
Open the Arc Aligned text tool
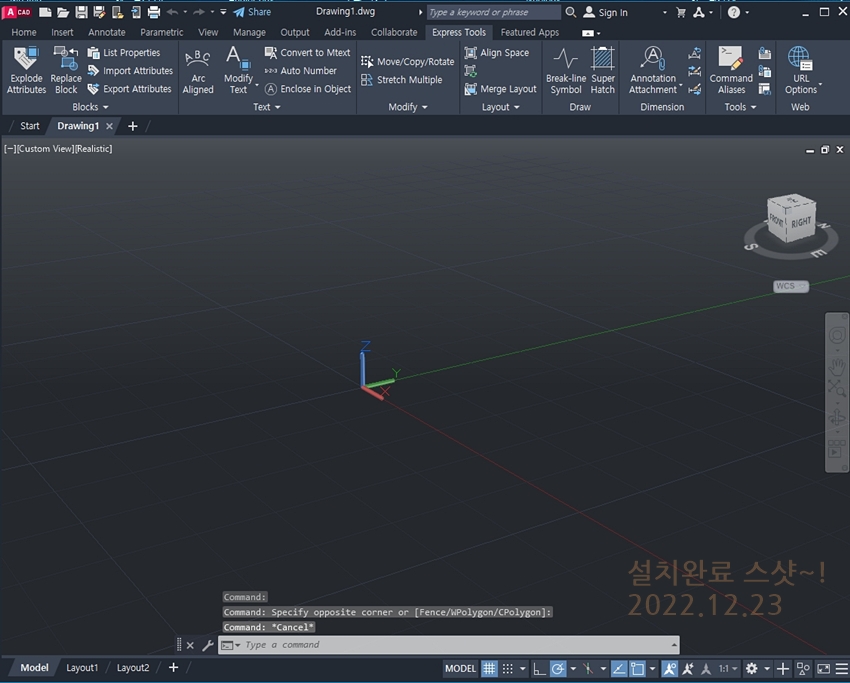(x=198, y=69)
